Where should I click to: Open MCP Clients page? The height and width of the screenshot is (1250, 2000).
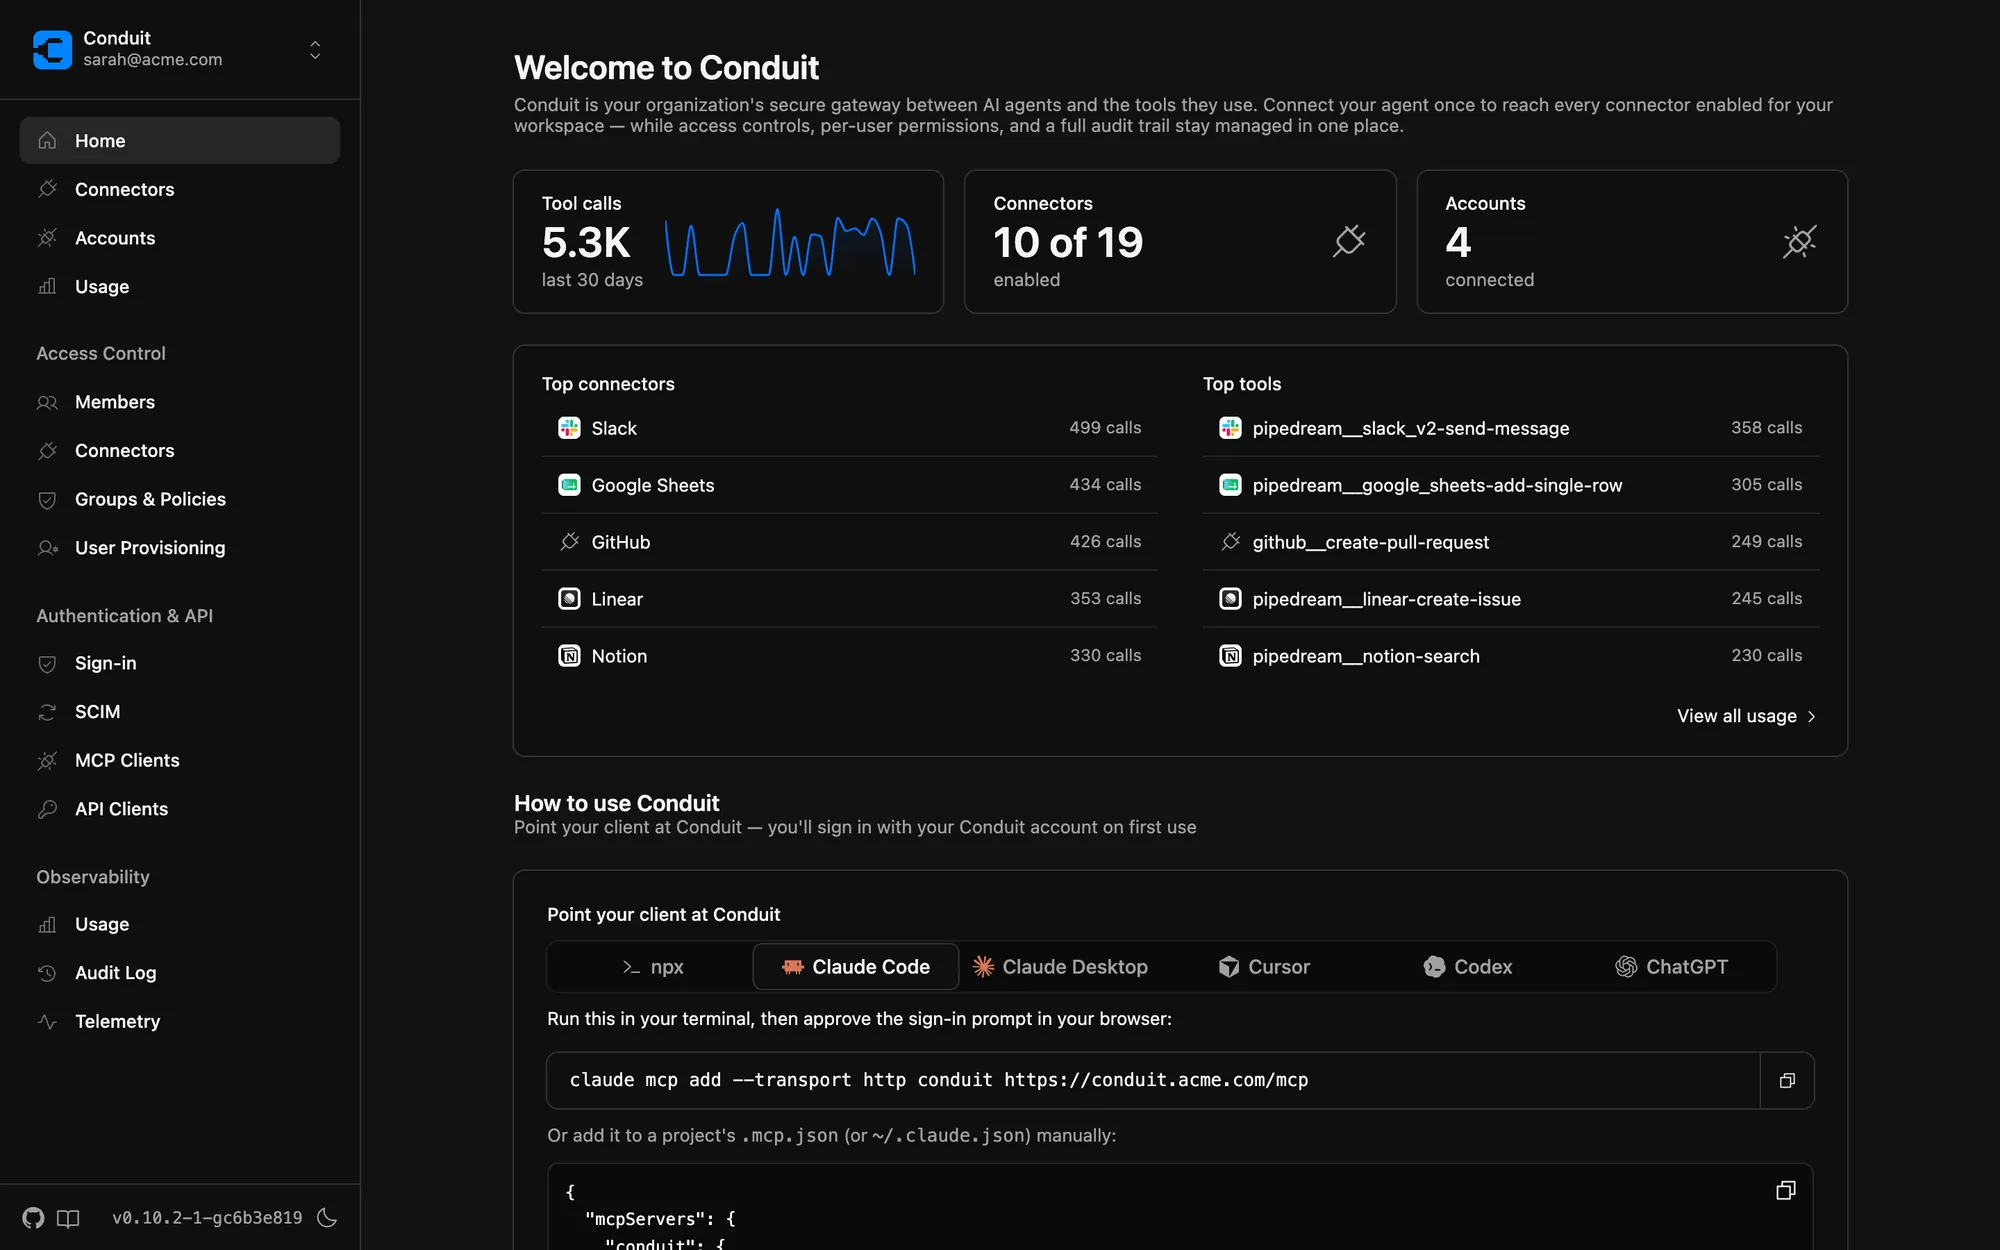[180, 760]
